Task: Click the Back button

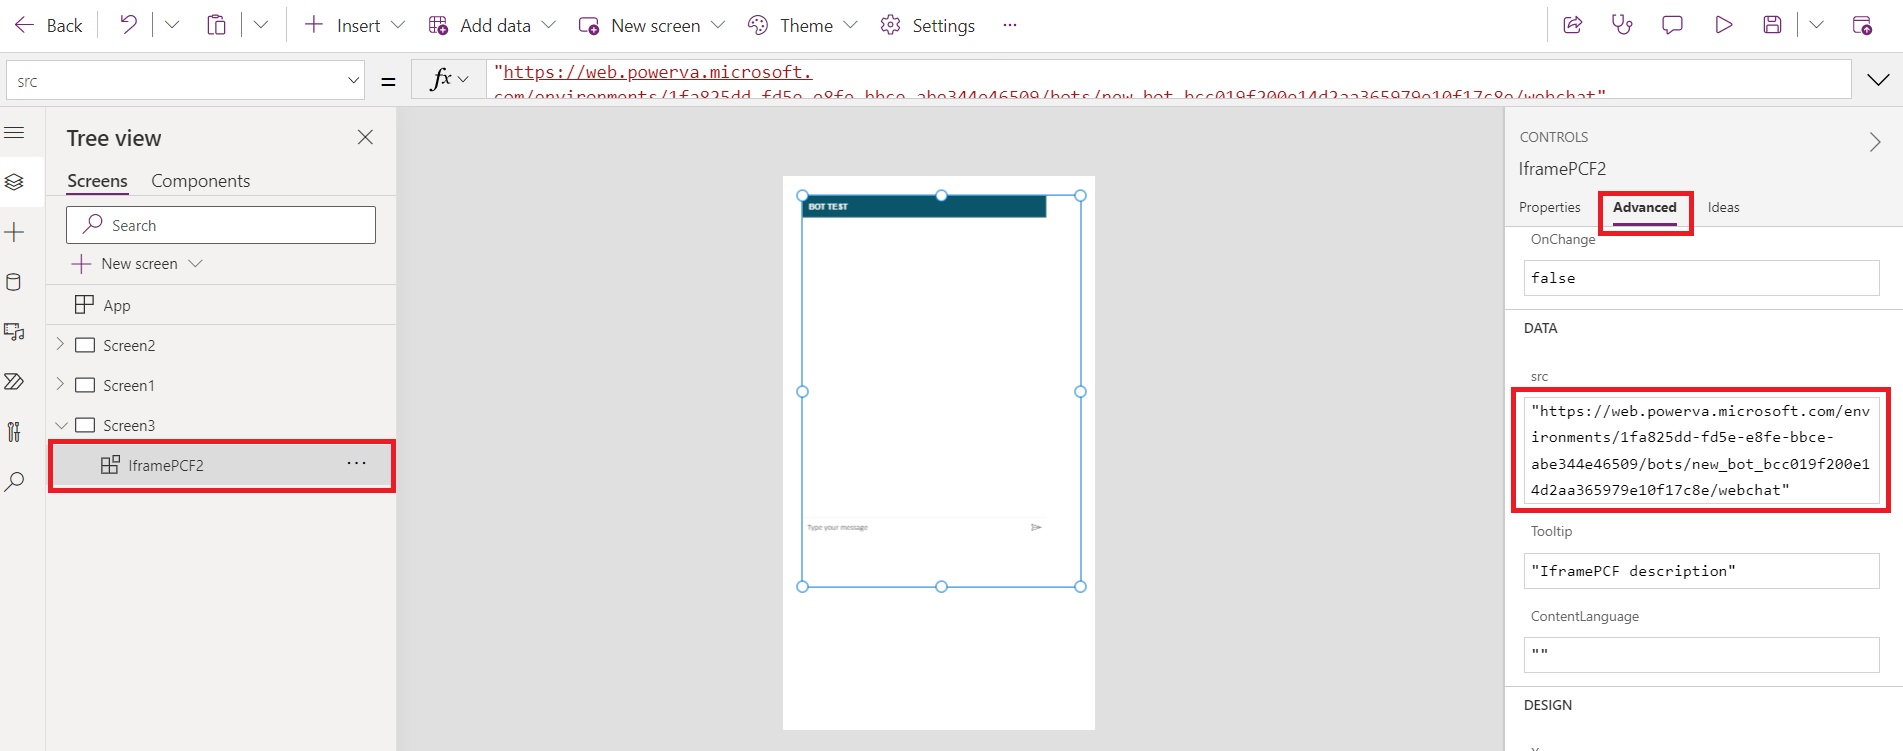Action: tap(49, 25)
